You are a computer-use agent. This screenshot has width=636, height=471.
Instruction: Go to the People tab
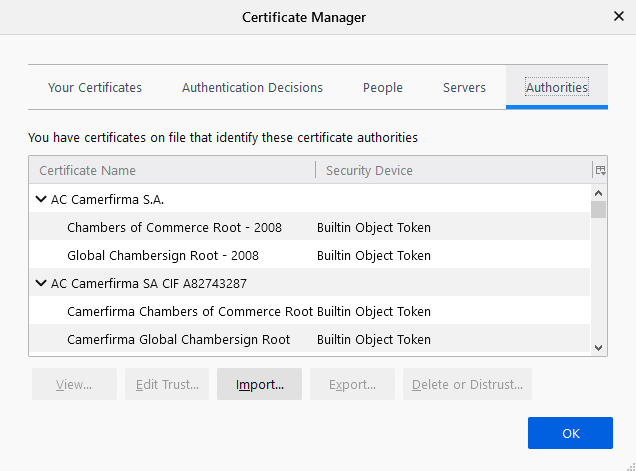click(x=383, y=88)
